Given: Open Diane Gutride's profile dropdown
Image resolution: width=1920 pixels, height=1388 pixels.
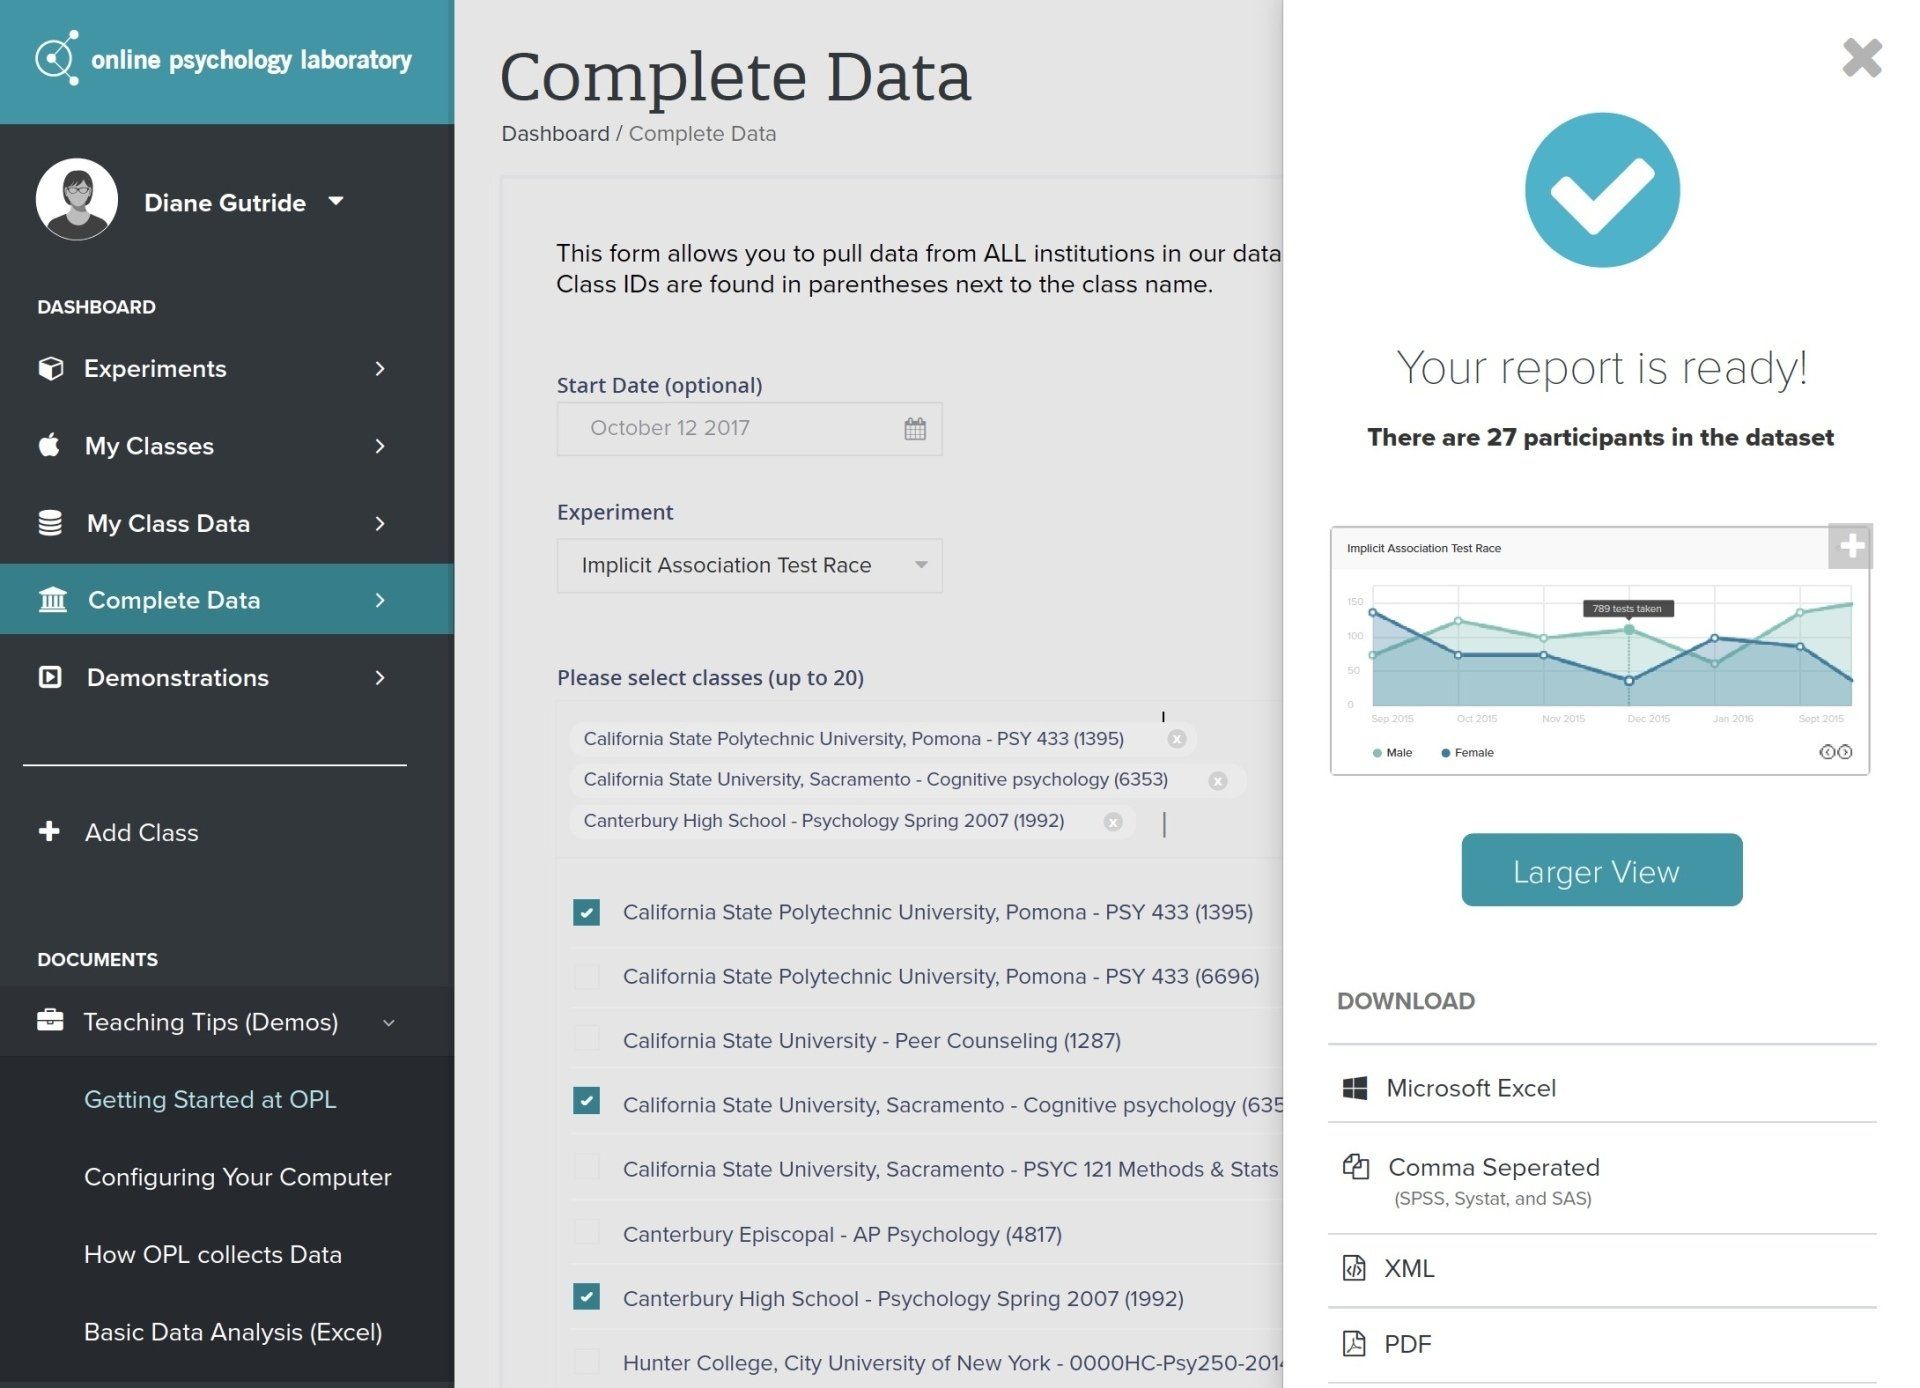Looking at the screenshot, I should 336,202.
